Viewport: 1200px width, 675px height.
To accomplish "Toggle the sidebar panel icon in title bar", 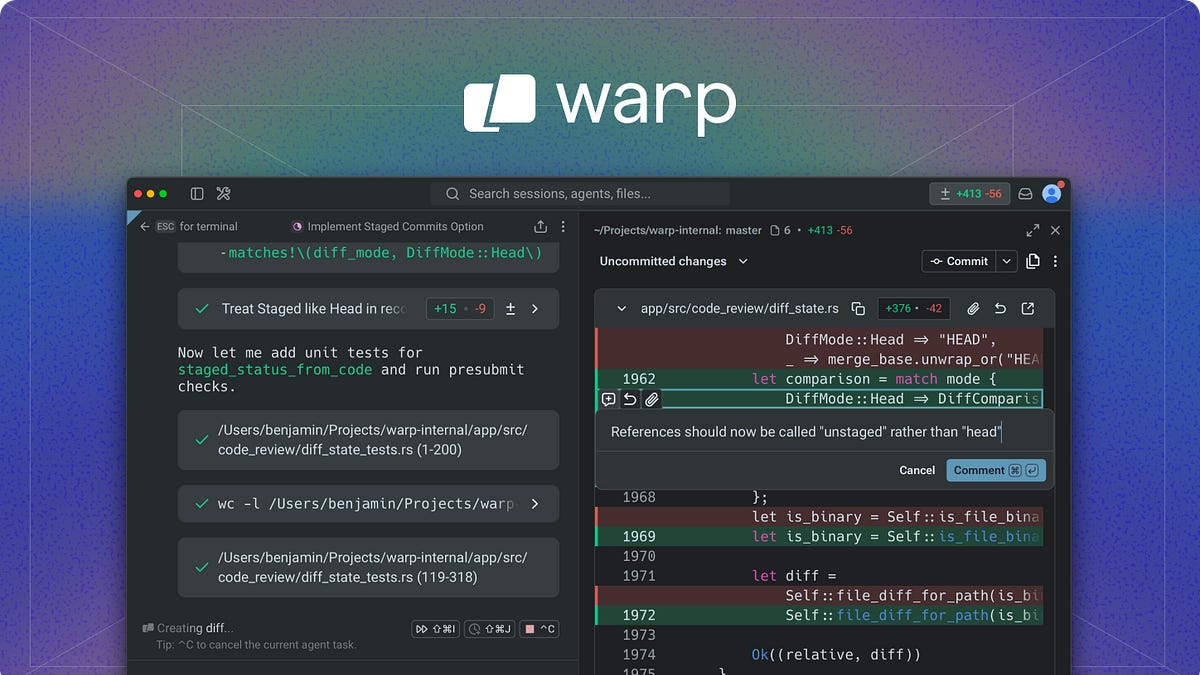I will click(197, 194).
